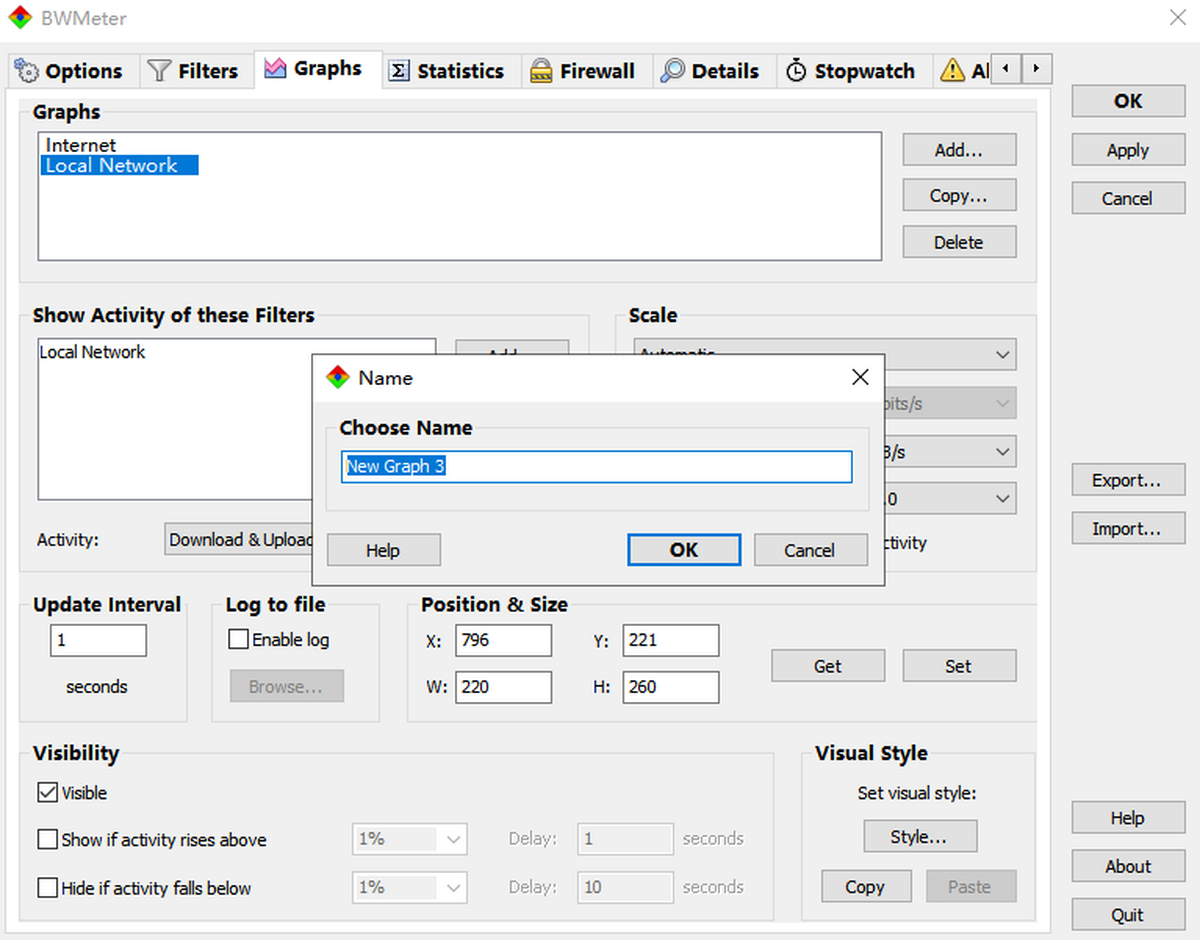
Task: Click the Alerts warning triangle icon
Action: click(x=953, y=71)
